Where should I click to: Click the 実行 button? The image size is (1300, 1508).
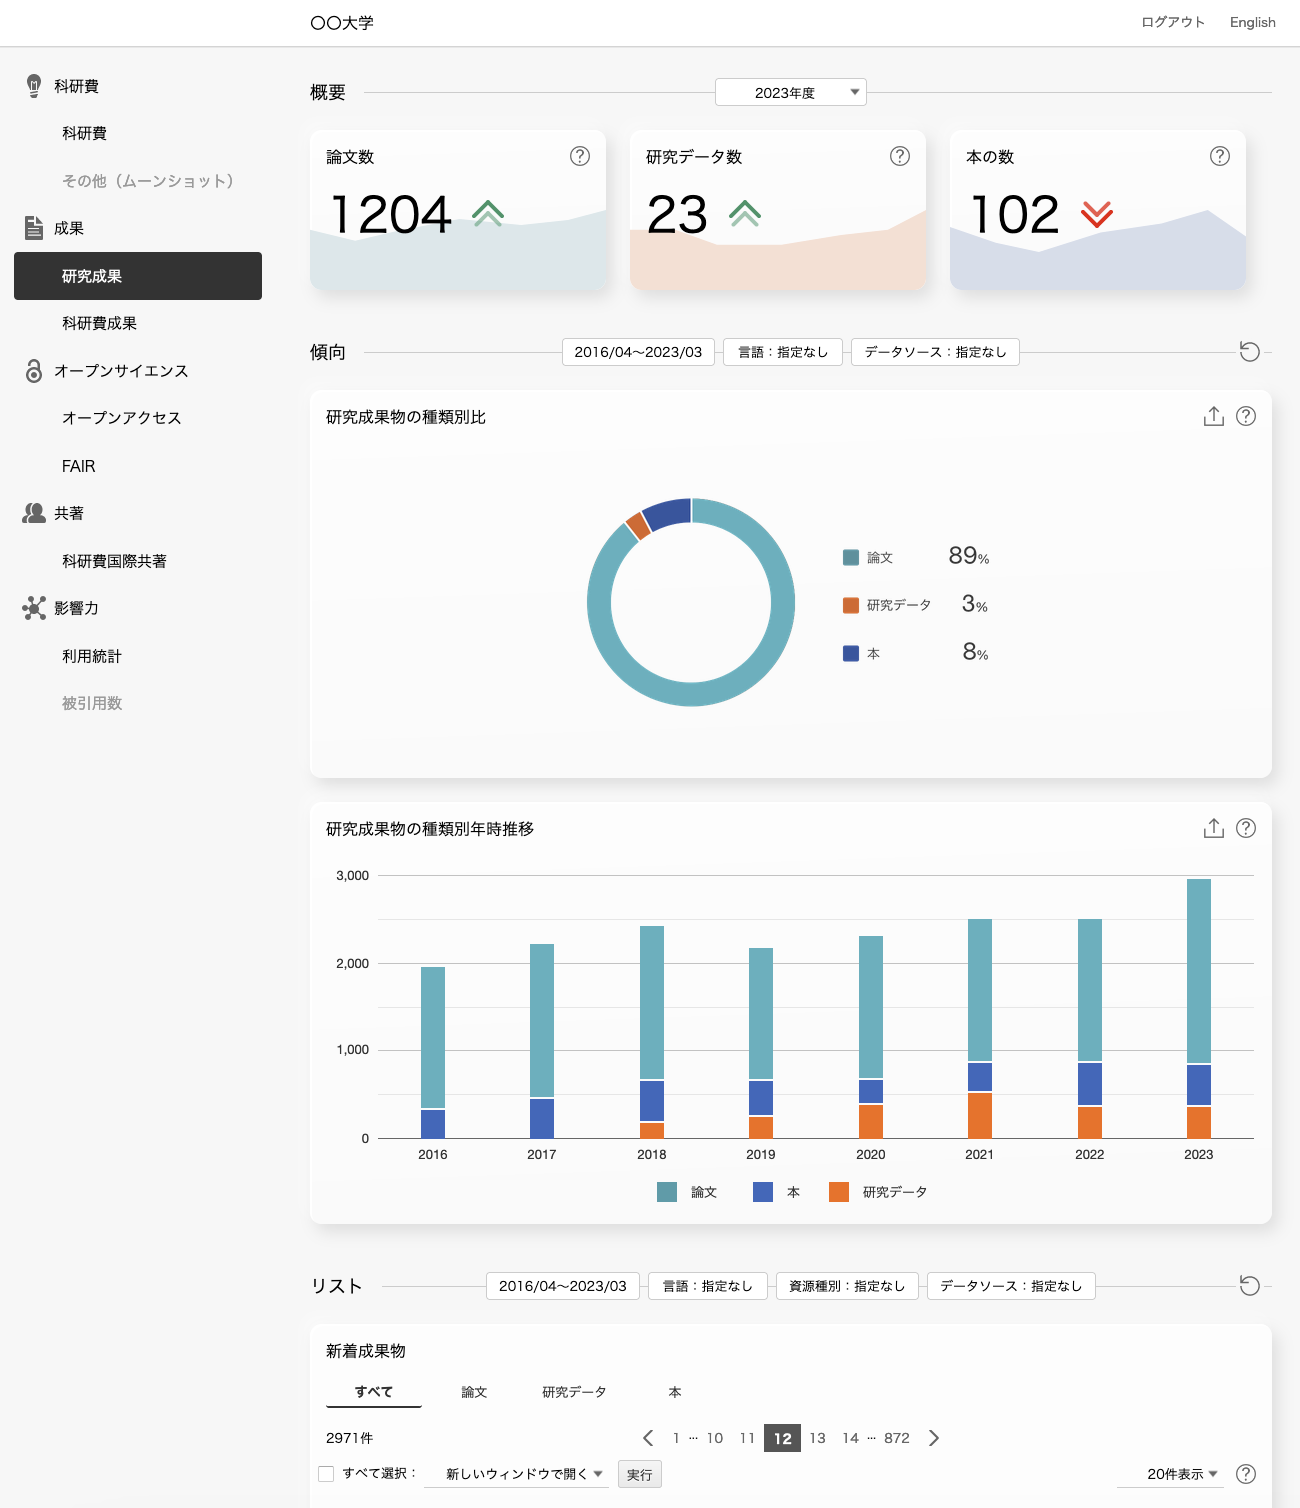[640, 1474]
